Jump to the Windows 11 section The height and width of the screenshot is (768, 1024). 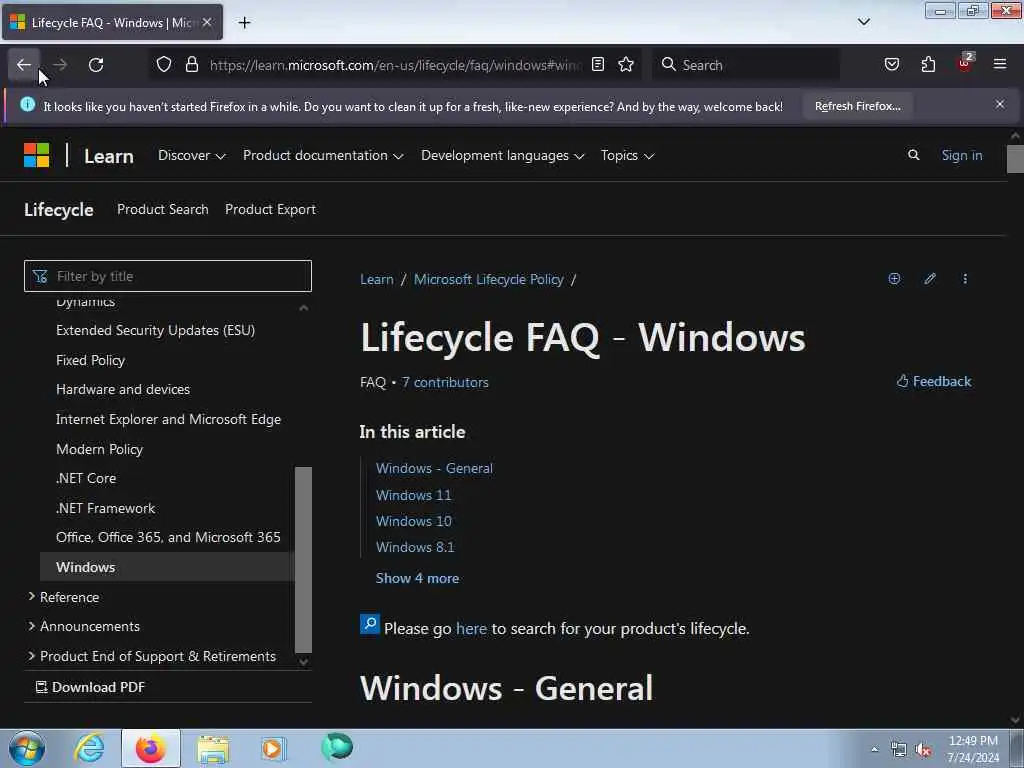click(413, 496)
